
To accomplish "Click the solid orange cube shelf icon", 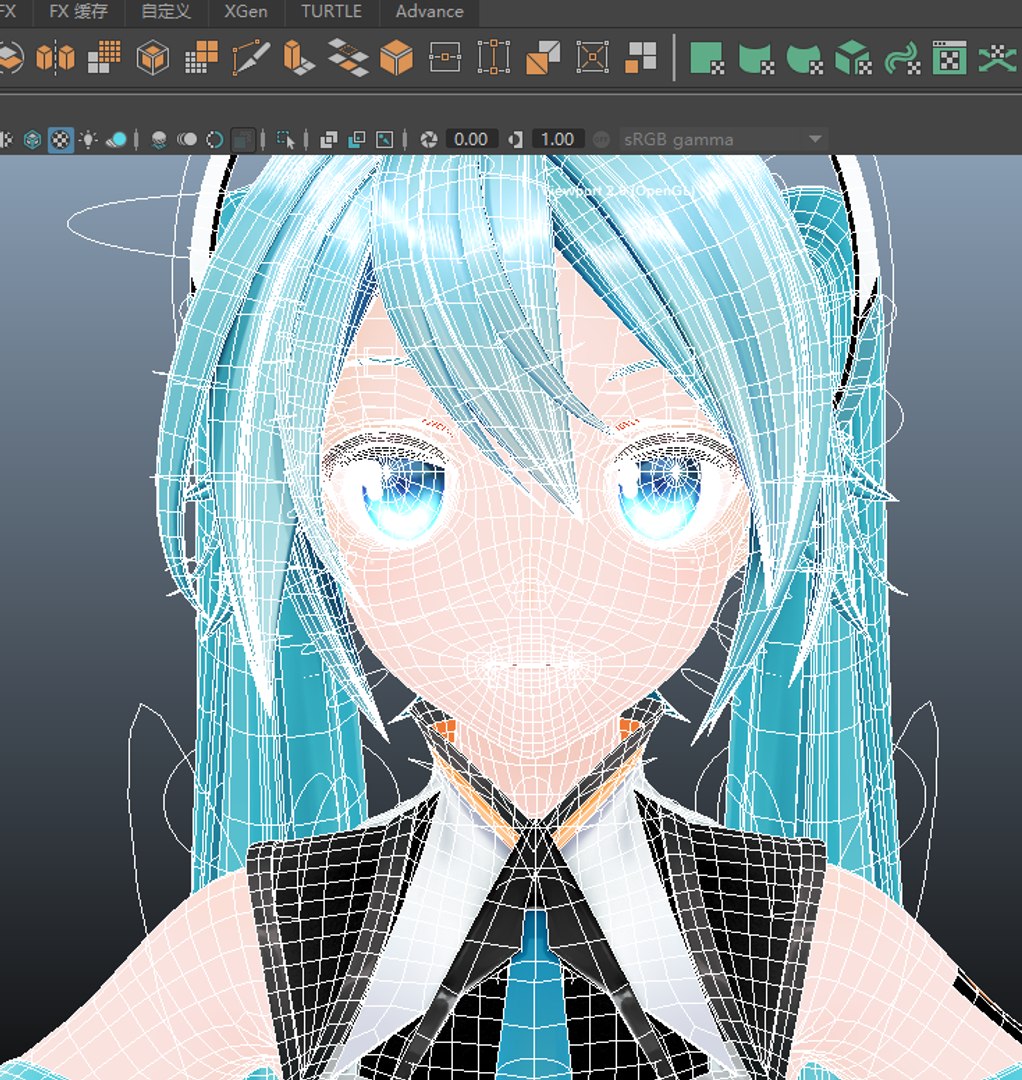I will click(396, 57).
